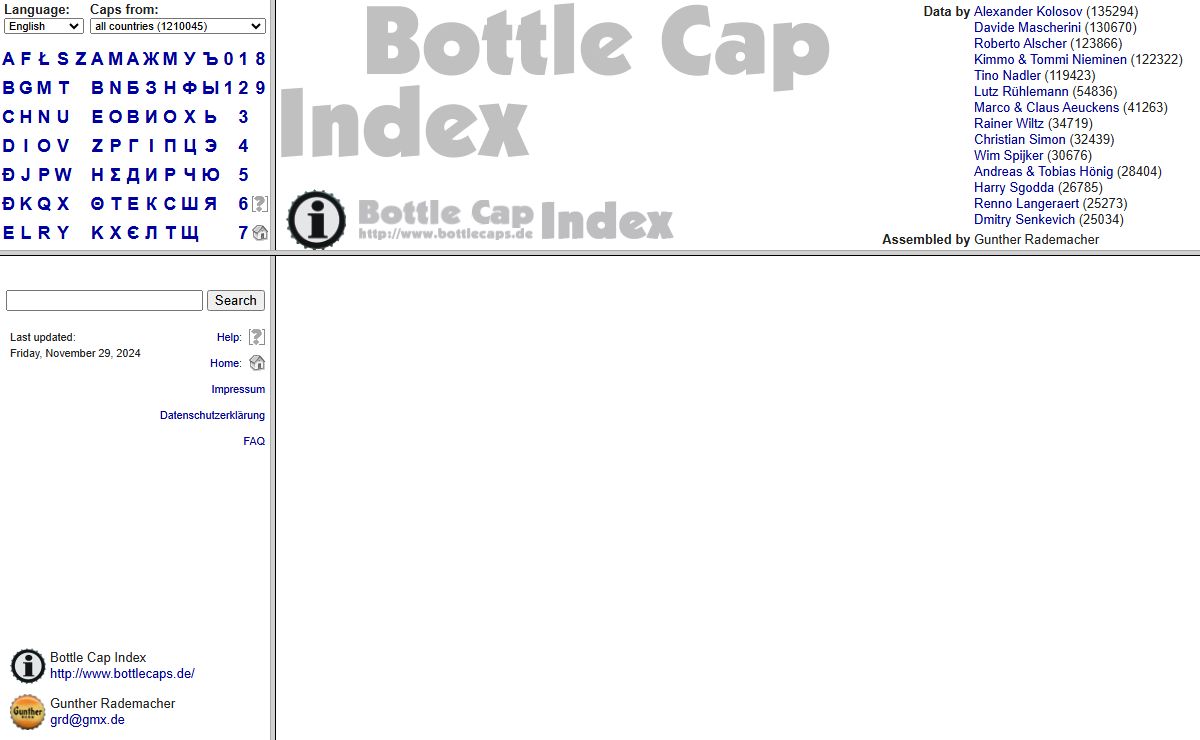Select digit 3 in the index
The height and width of the screenshot is (740, 1200).
click(x=243, y=117)
